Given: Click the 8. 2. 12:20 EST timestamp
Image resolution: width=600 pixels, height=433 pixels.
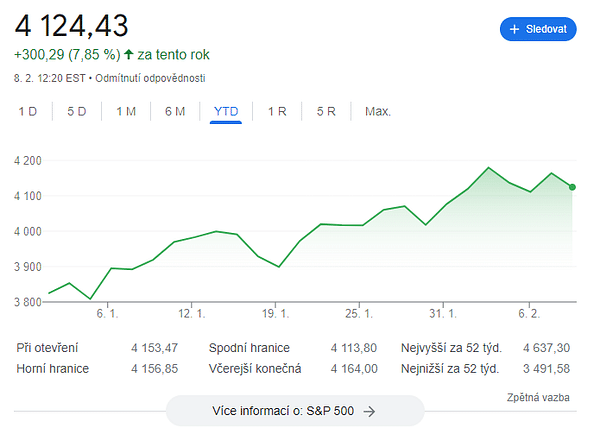Looking at the screenshot, I should tap(49, 78).
